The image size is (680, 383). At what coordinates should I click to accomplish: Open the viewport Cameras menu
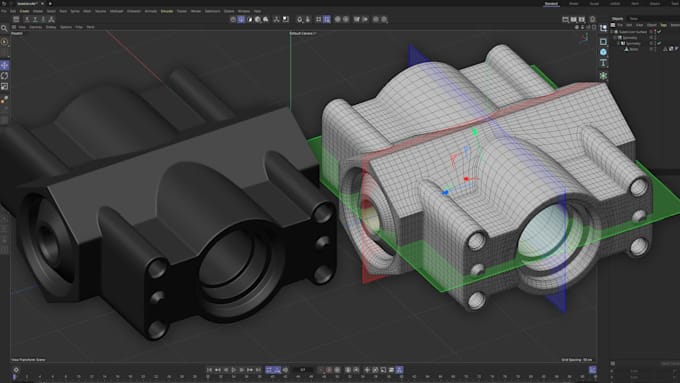pos(35,27)
